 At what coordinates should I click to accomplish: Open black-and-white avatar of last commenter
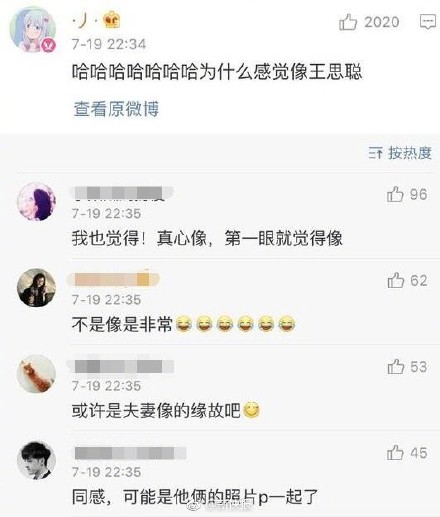pos(36,460)
